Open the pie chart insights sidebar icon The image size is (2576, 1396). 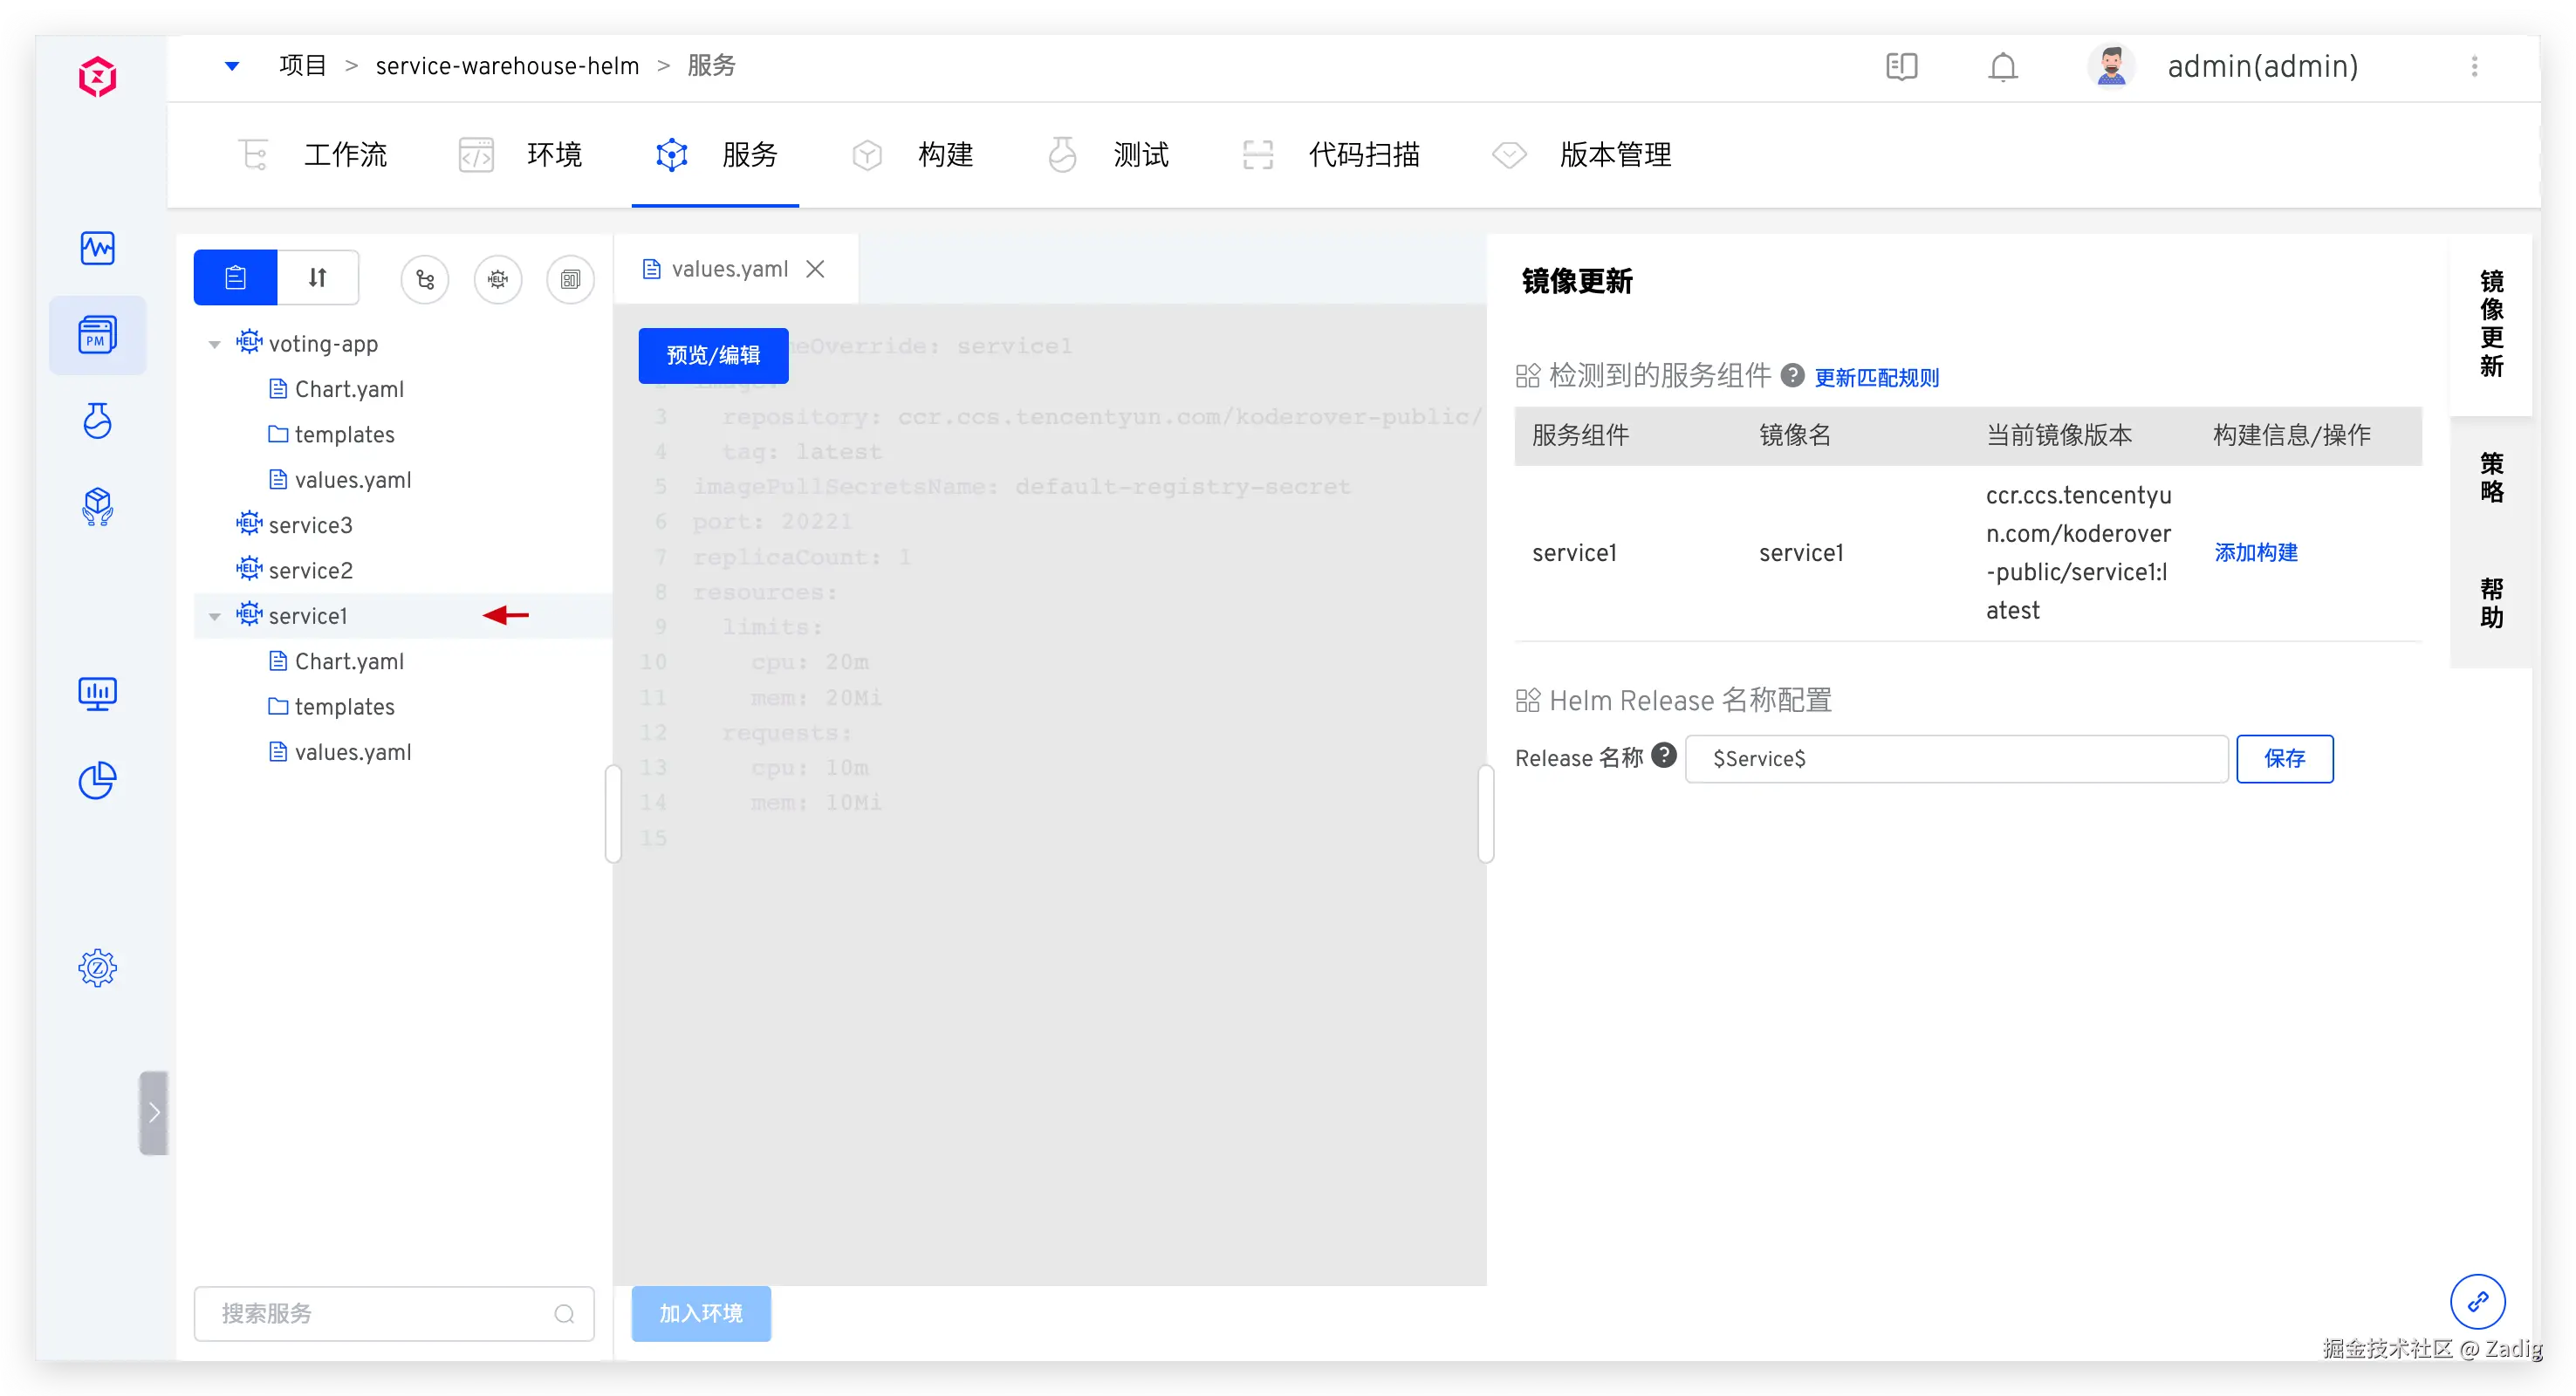[97, 780]
